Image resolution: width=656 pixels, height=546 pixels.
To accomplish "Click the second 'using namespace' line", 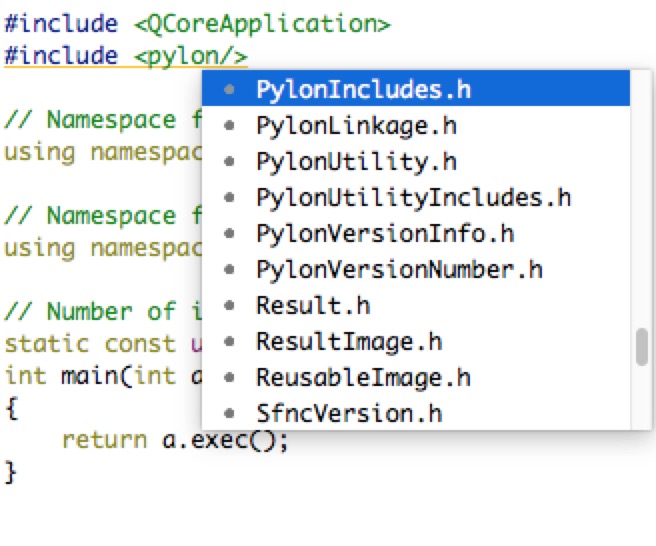I will click(103, 249).
